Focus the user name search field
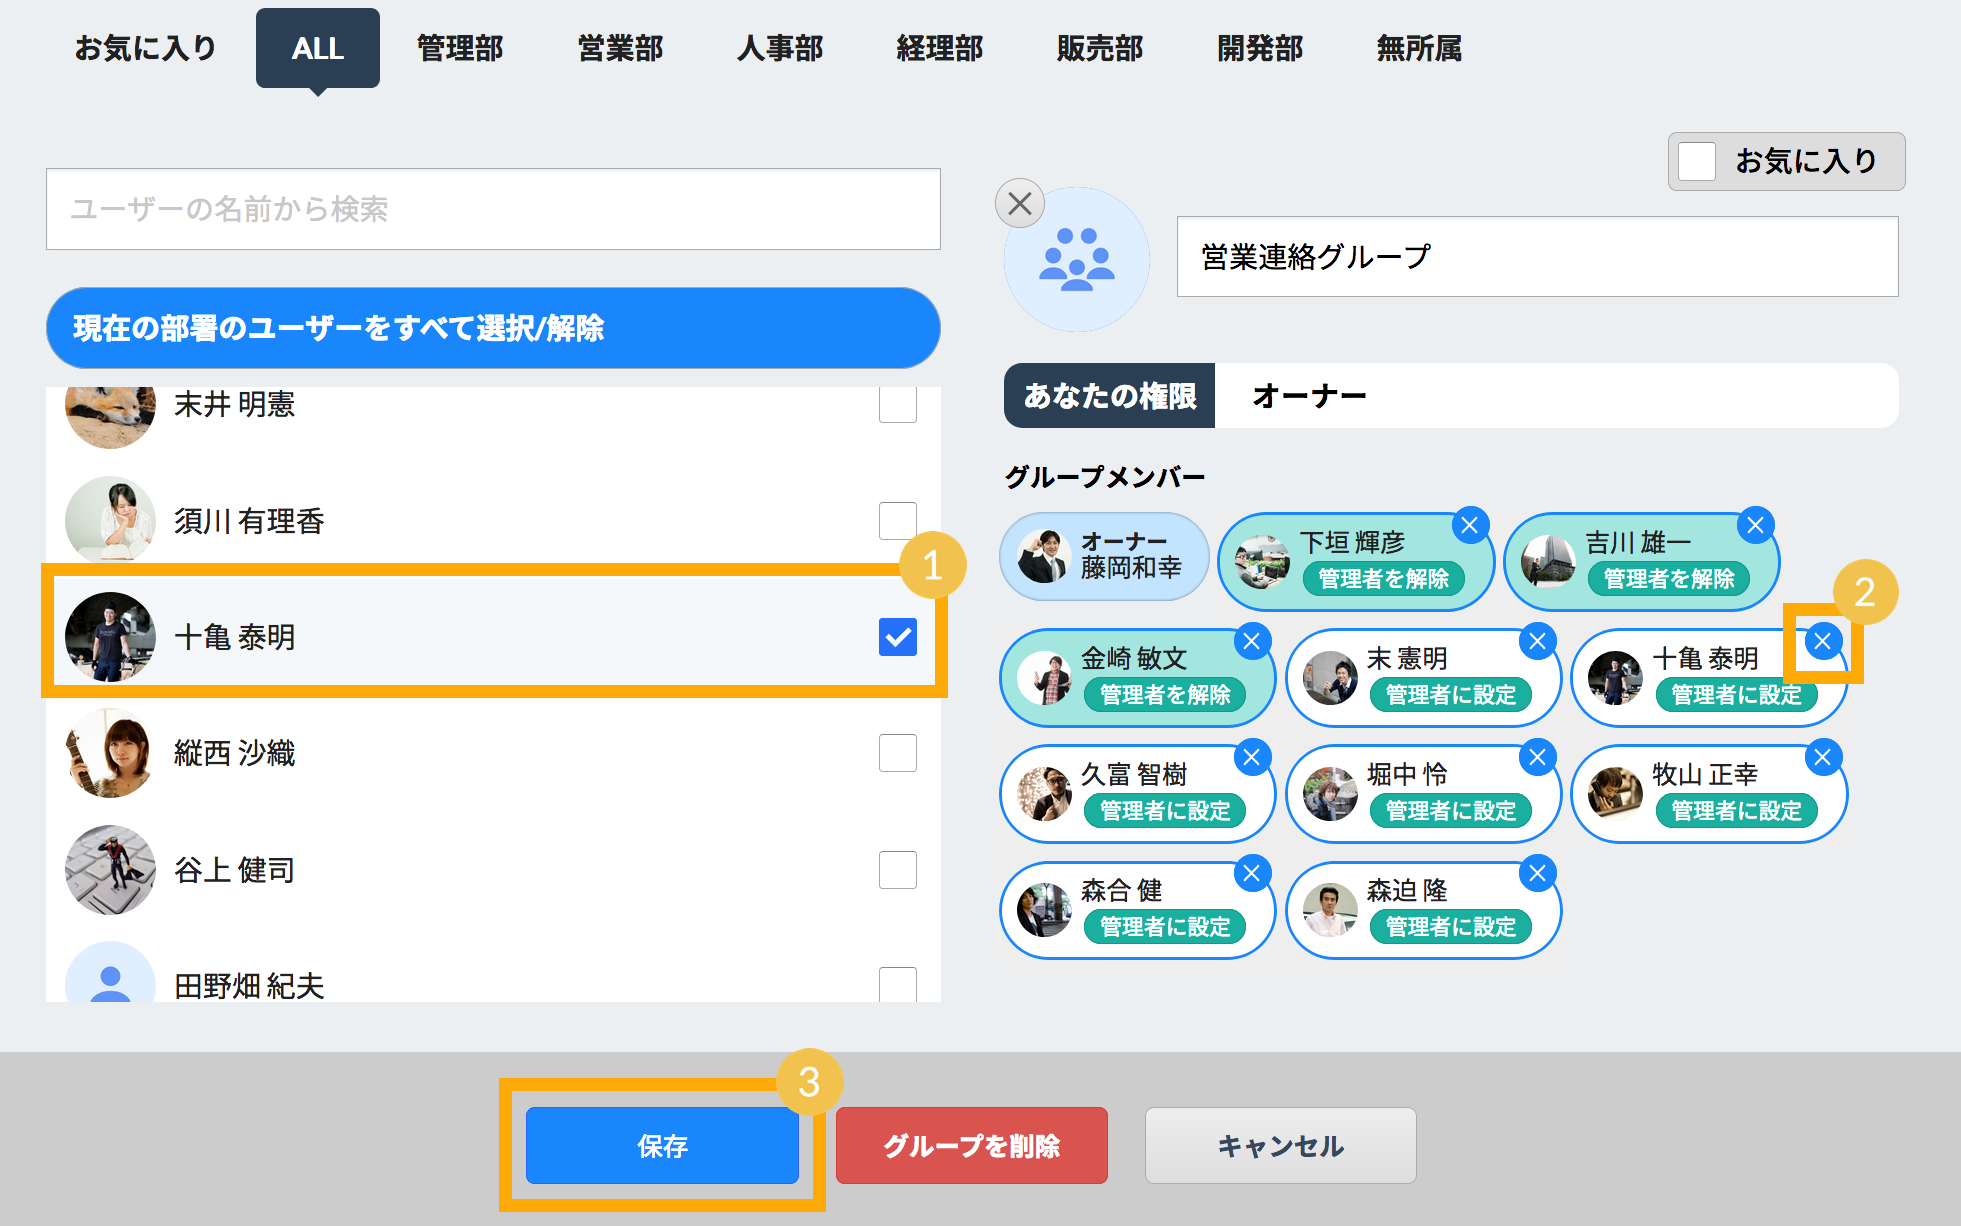 tap(493, 209)
